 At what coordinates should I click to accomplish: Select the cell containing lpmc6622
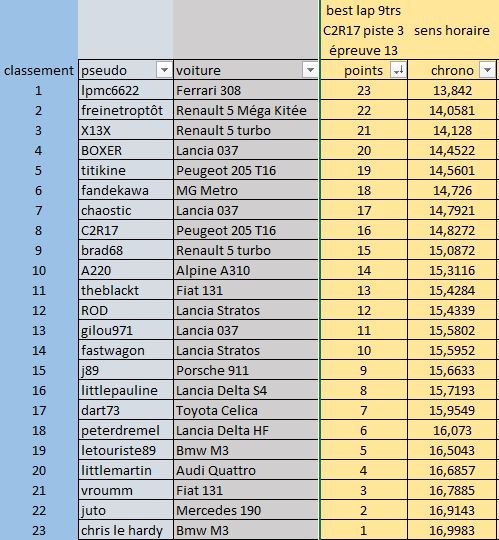pos(126,91)
